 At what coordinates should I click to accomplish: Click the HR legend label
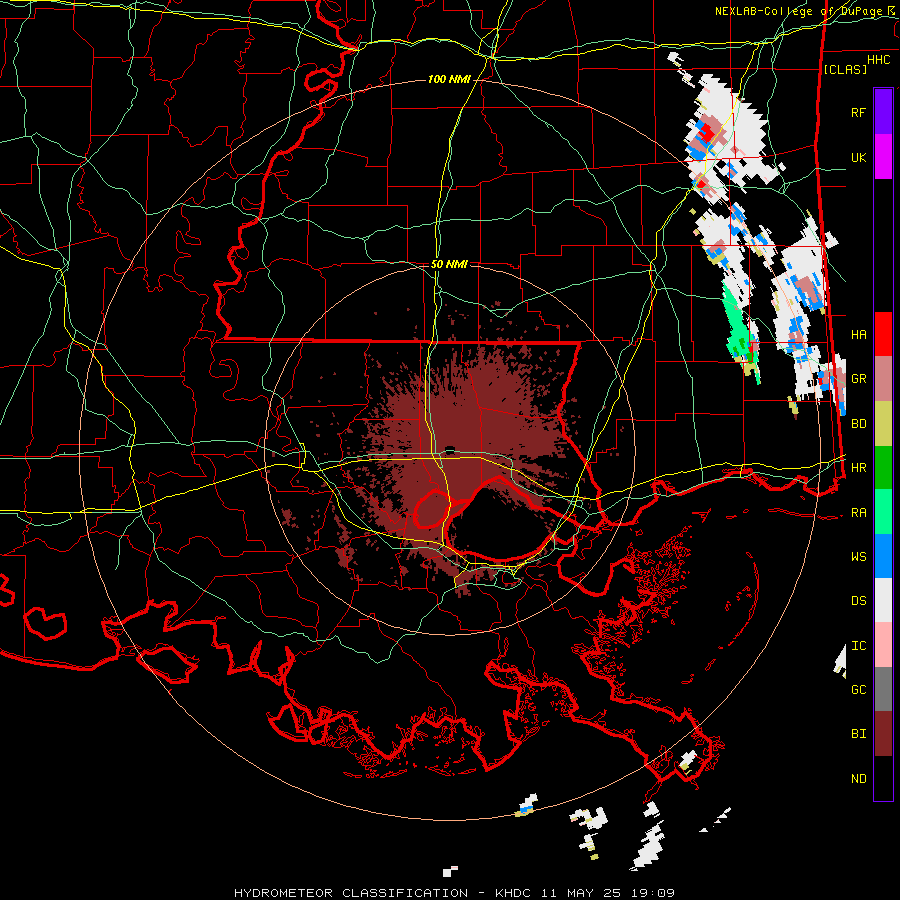point(858,468)
